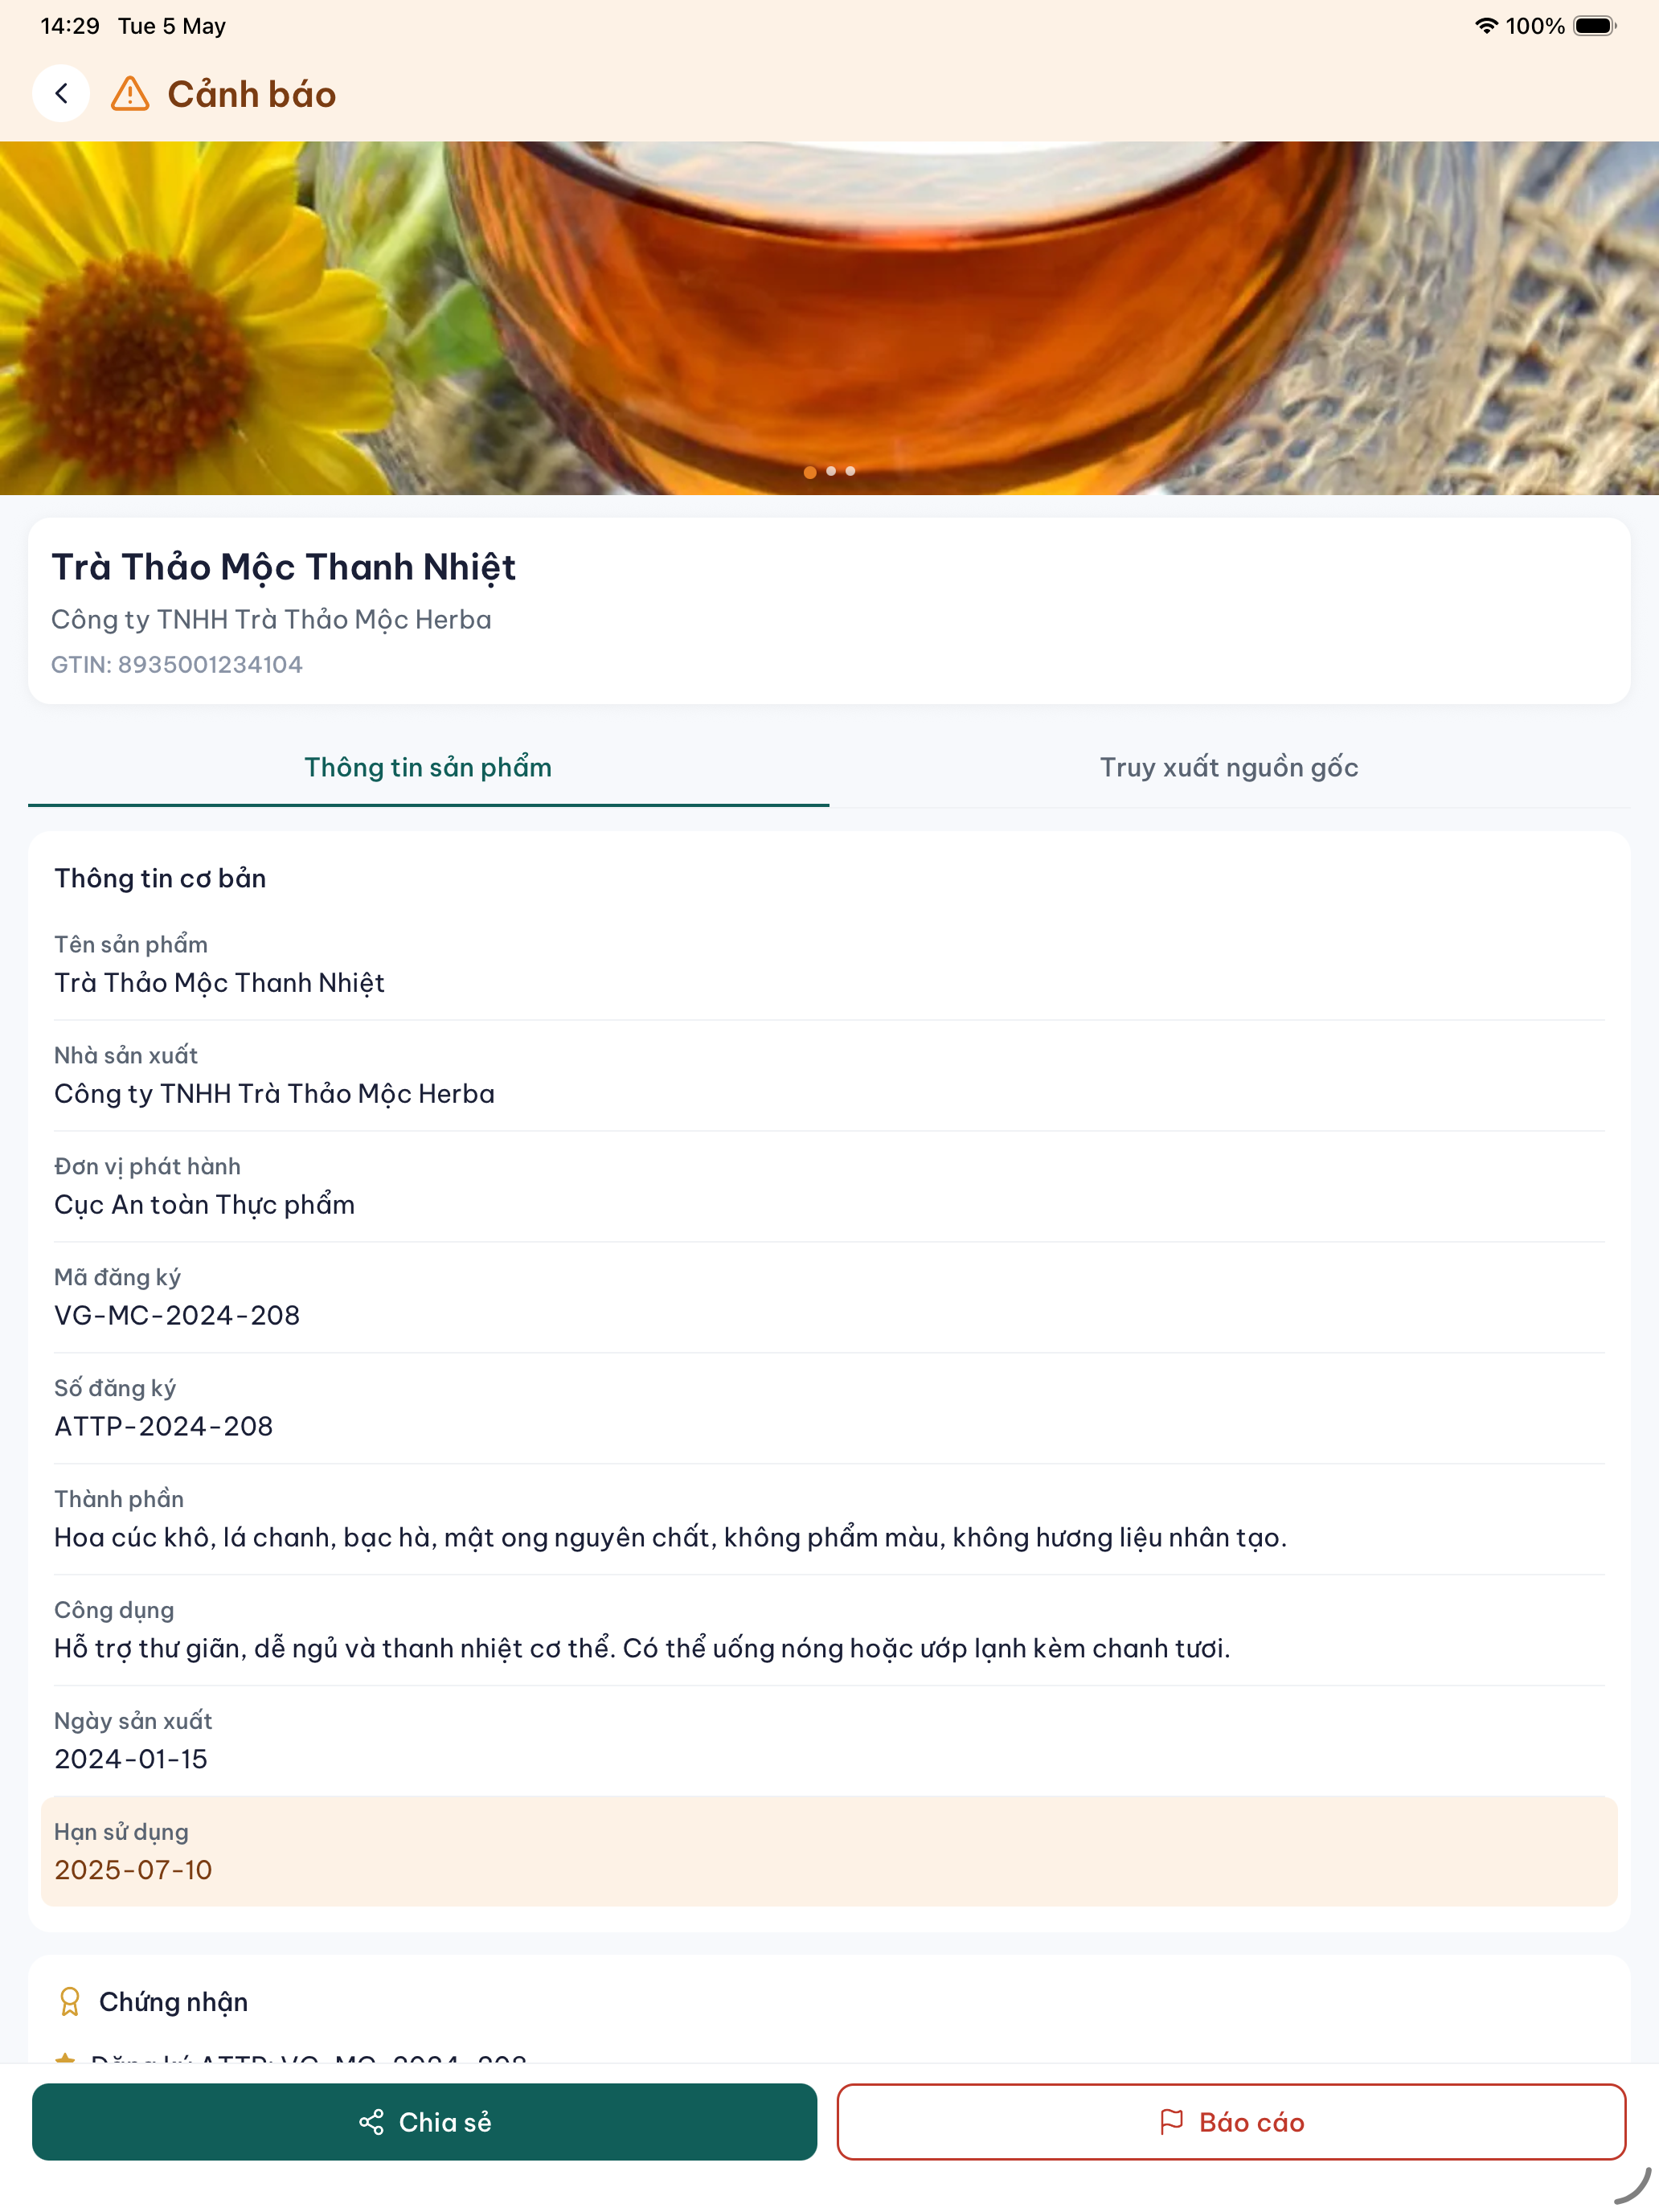Tap the back arrow button
Screen dimensions: 1659x2212
coord(61,94)
